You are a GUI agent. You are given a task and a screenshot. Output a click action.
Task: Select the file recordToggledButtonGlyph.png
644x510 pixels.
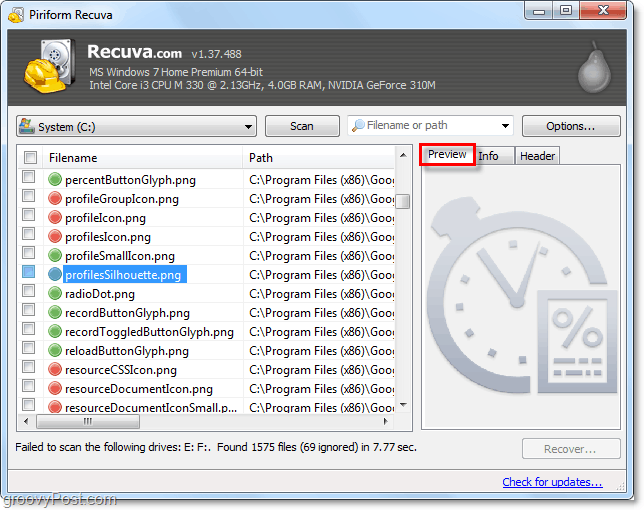[150, 332]
